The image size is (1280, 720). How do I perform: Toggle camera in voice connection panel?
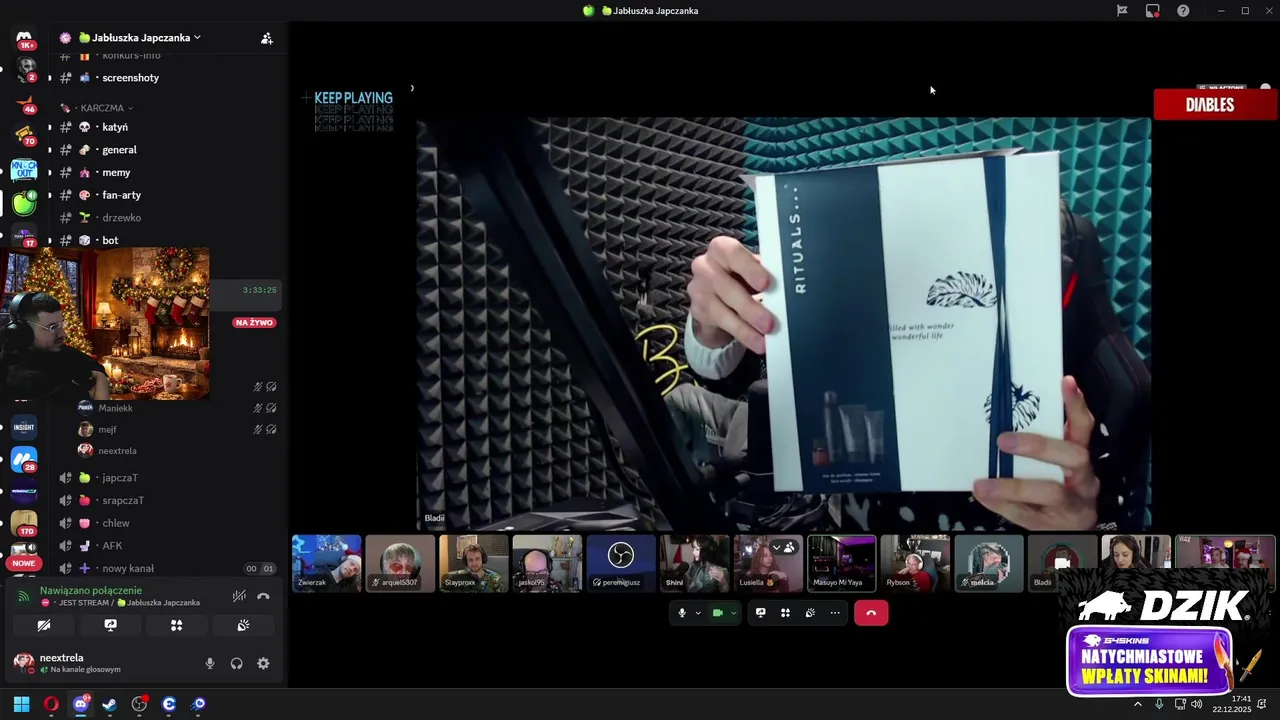click(44, 625)
